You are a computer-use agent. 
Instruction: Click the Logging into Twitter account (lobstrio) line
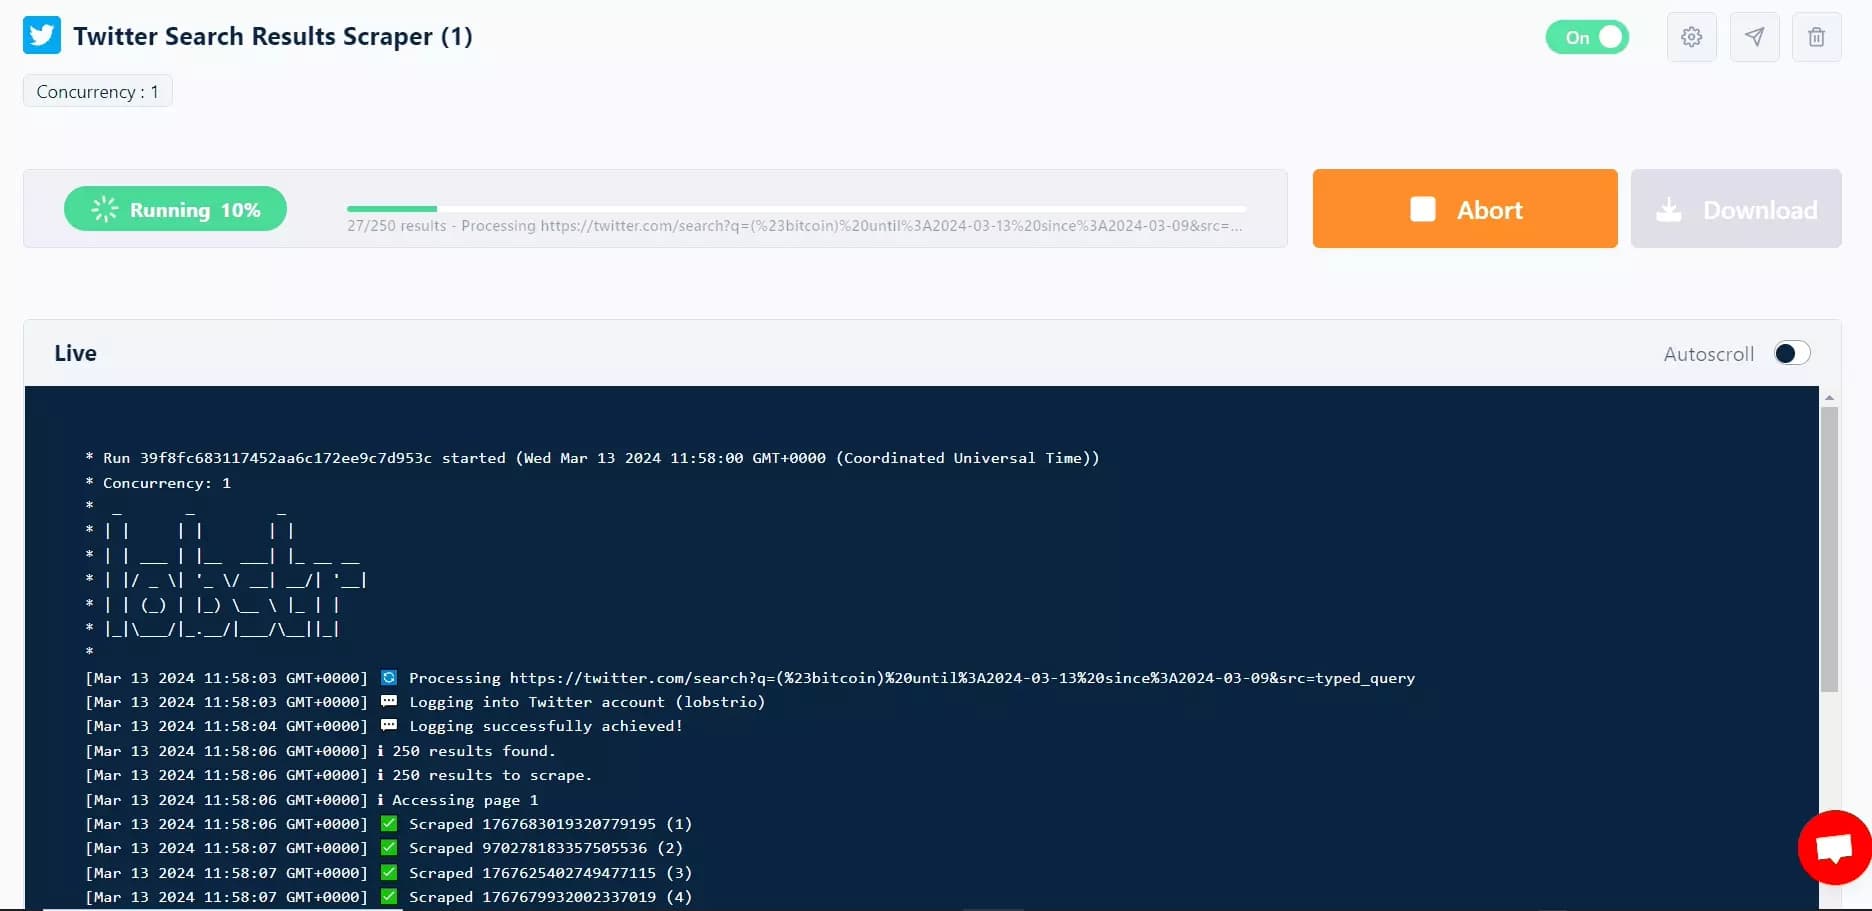[x=425, y=702]
